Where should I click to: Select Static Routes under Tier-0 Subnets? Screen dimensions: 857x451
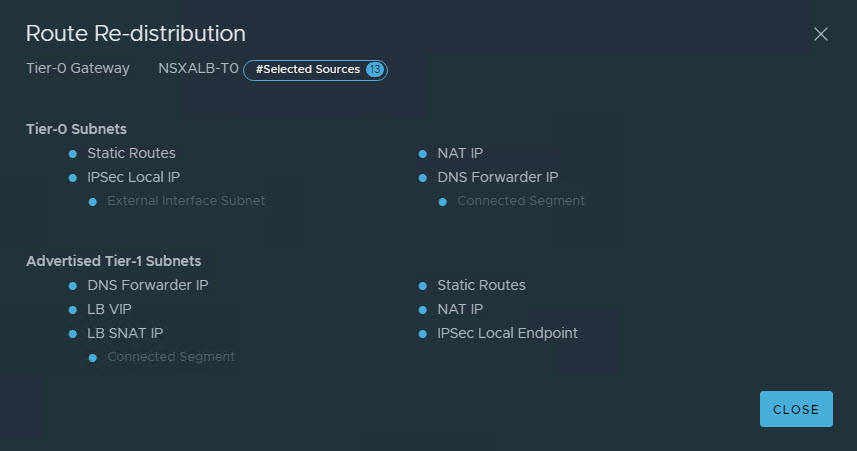131,153
